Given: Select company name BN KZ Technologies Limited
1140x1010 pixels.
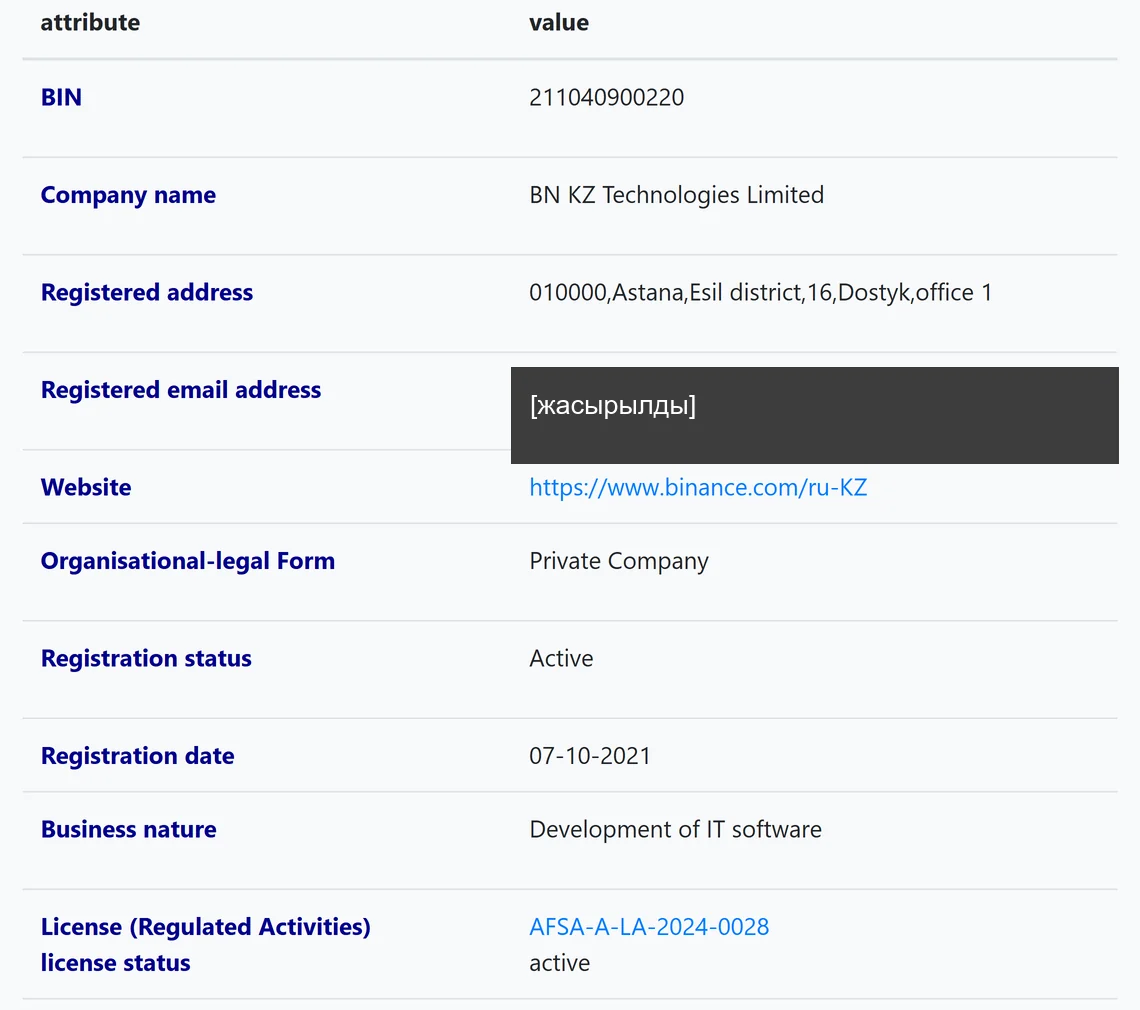Looking at the screenshot, I should point(676,195).
